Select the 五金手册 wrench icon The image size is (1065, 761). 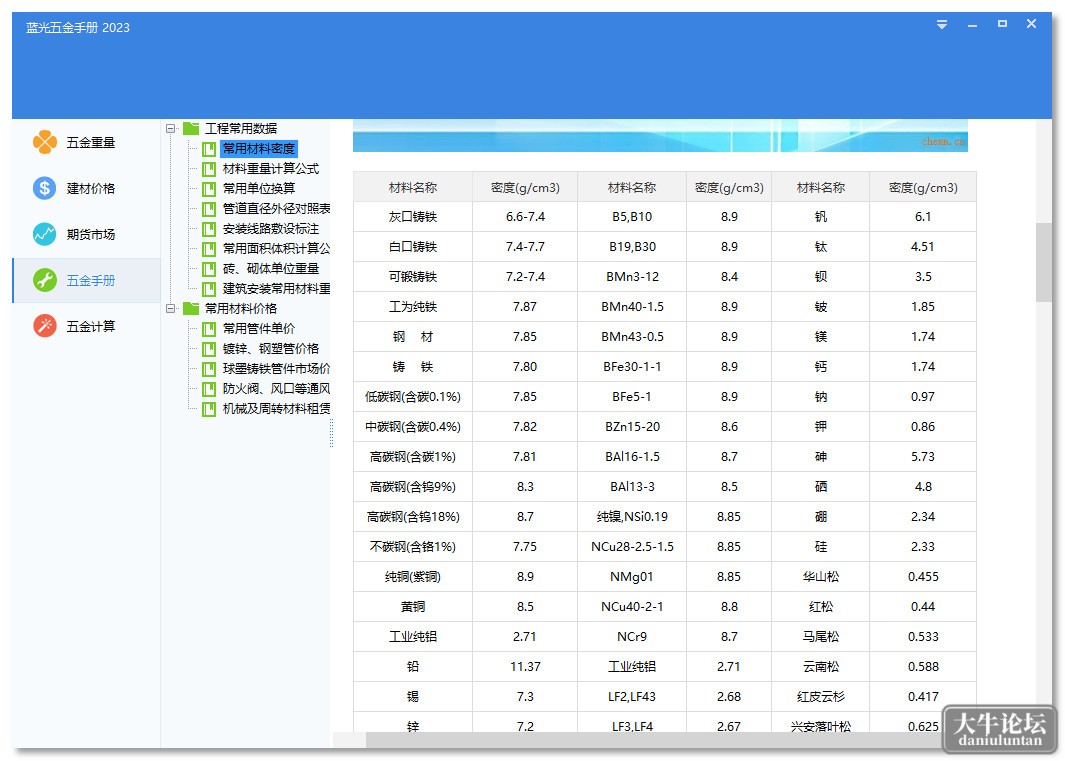[45, 280]
